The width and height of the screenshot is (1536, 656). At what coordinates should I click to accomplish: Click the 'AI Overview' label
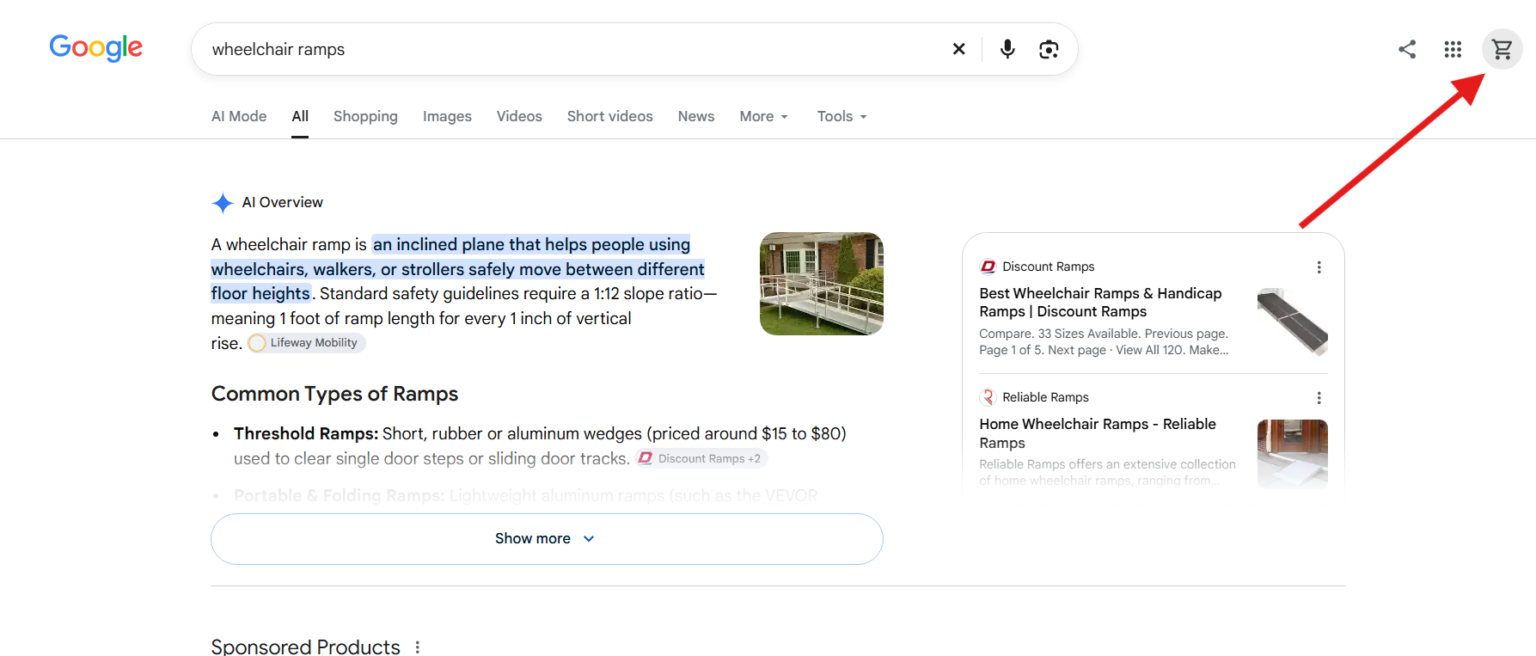282,203
